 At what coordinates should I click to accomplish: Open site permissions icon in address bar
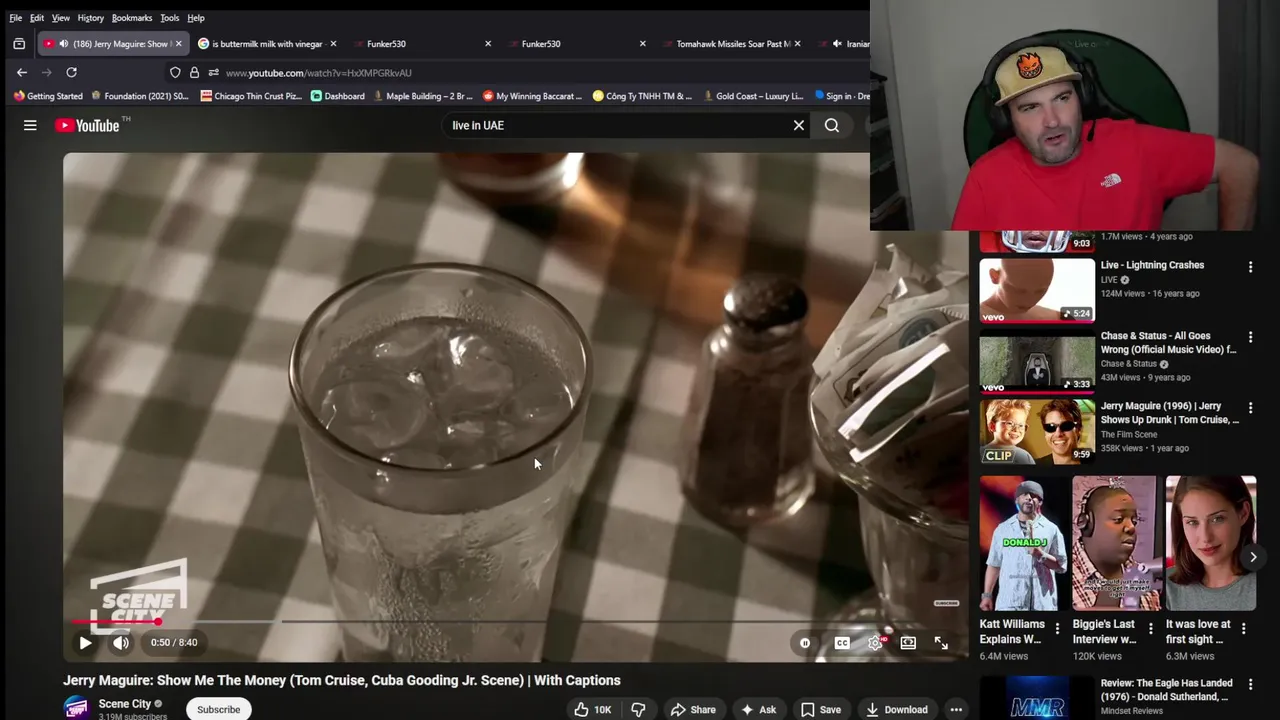pyautogui.click(x=213, y=72)
